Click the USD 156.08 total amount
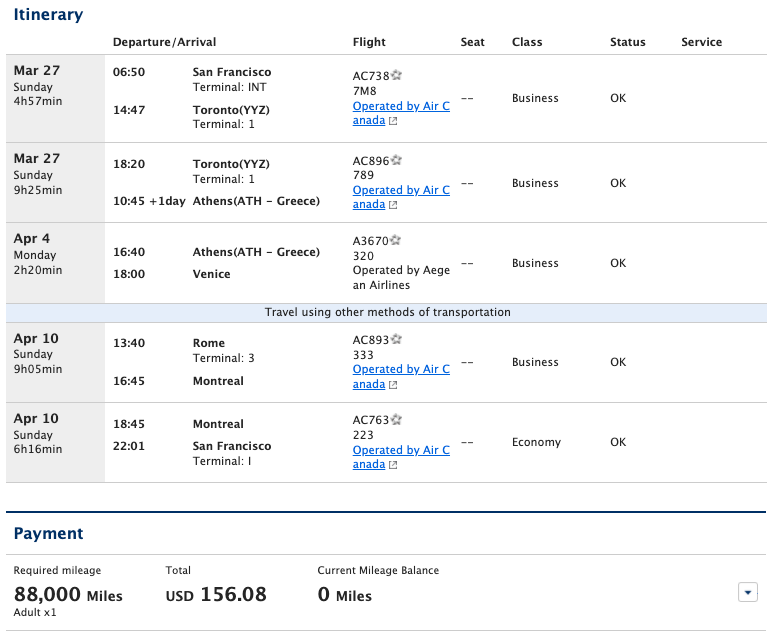This screenshot has height=642, width=775. tap(216, 595)
